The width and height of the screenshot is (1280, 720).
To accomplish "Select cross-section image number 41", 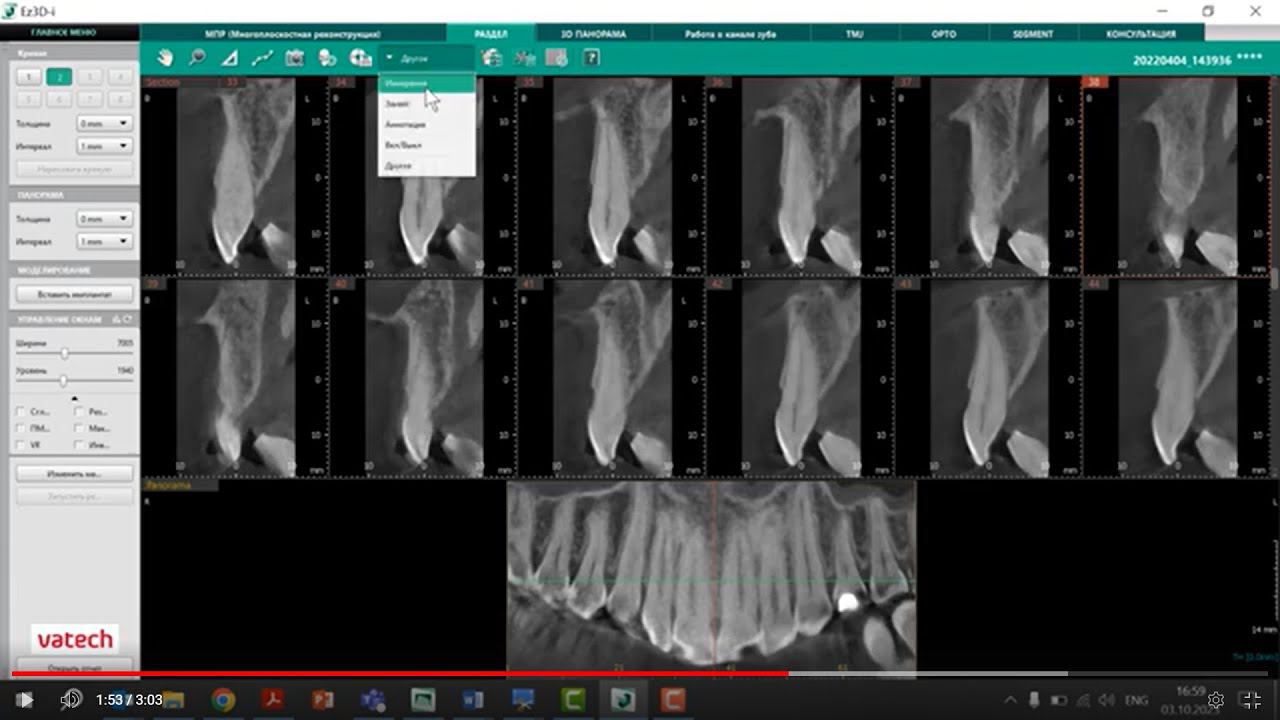I will 612,377.
